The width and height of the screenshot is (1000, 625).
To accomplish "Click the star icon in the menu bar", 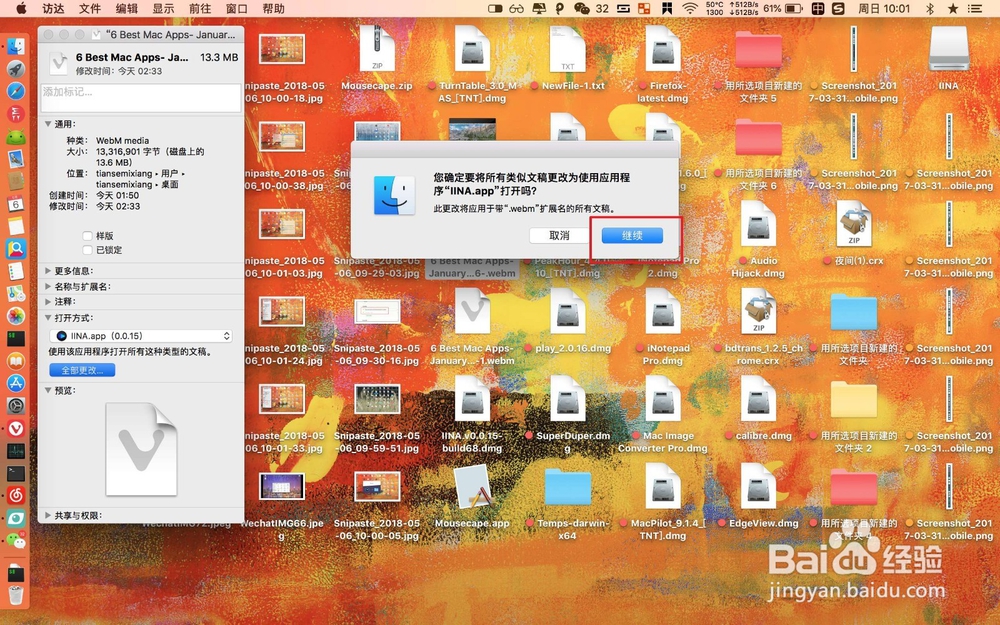I will coord(953,8).
